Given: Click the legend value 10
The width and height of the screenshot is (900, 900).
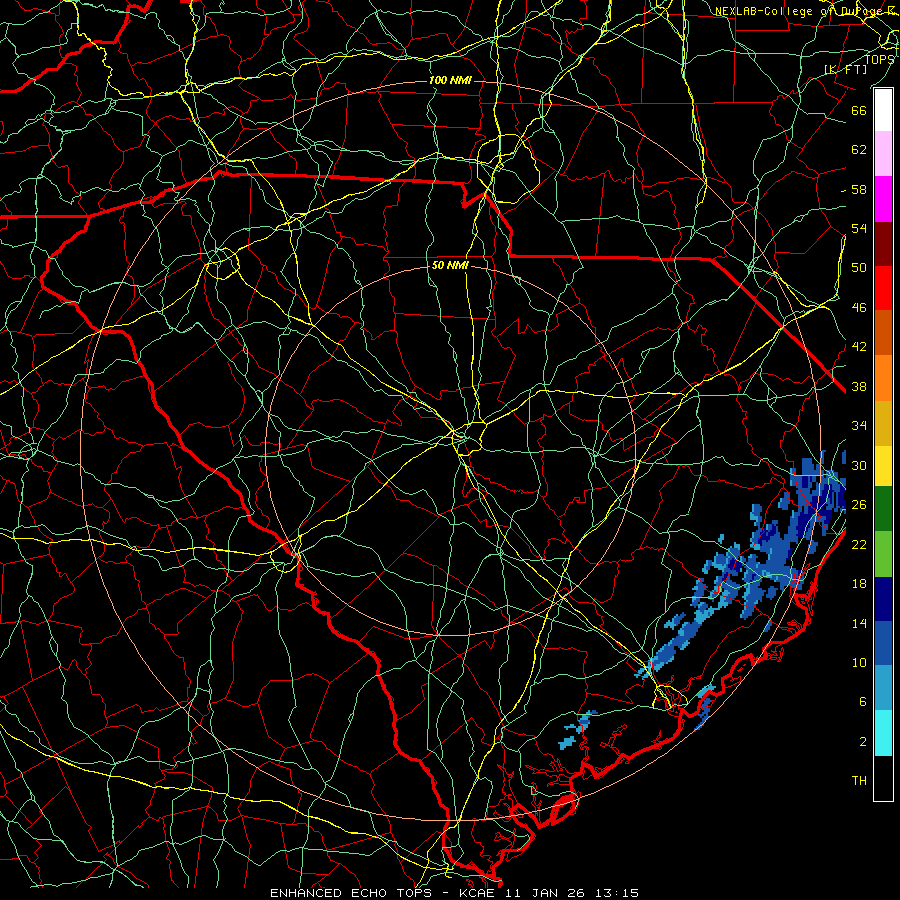Looking at the screenshot, I should click(x=859, y=662).
